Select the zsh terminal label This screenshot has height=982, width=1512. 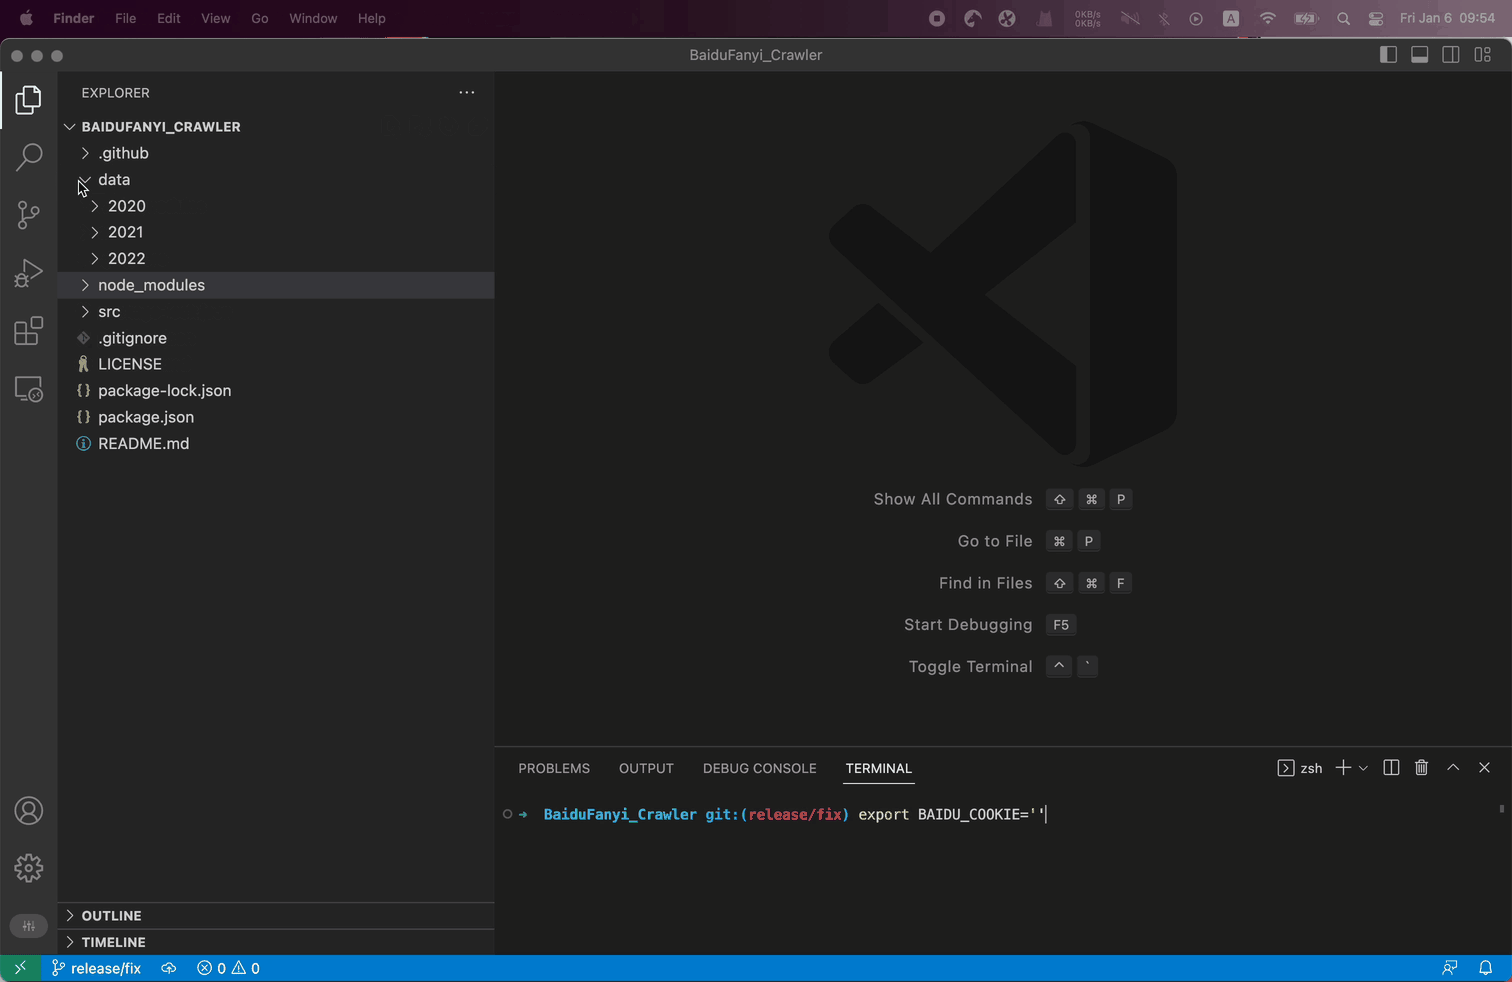coord(1300,768)
